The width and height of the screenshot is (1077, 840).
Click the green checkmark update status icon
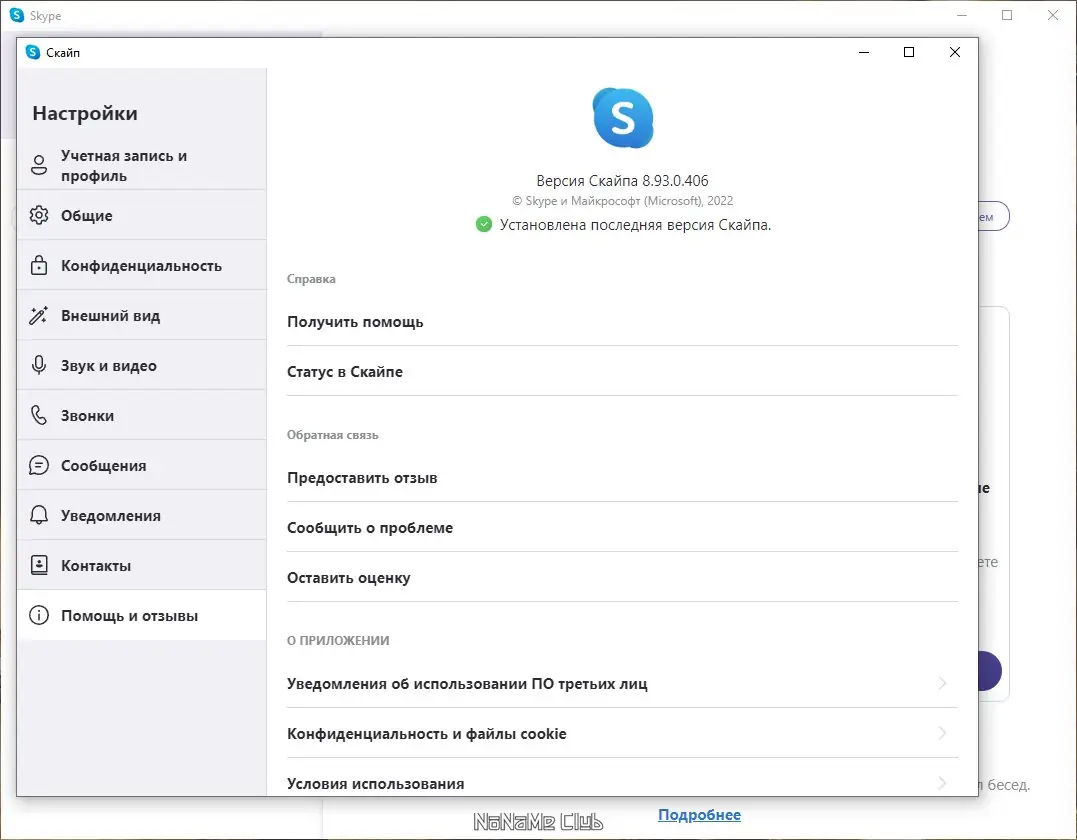(484, 224)
